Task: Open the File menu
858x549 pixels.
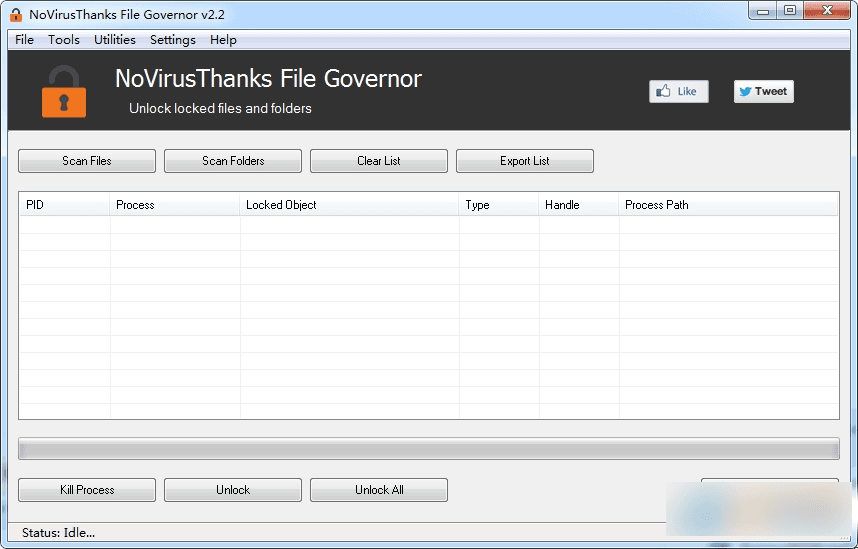Action: (24, 40)
